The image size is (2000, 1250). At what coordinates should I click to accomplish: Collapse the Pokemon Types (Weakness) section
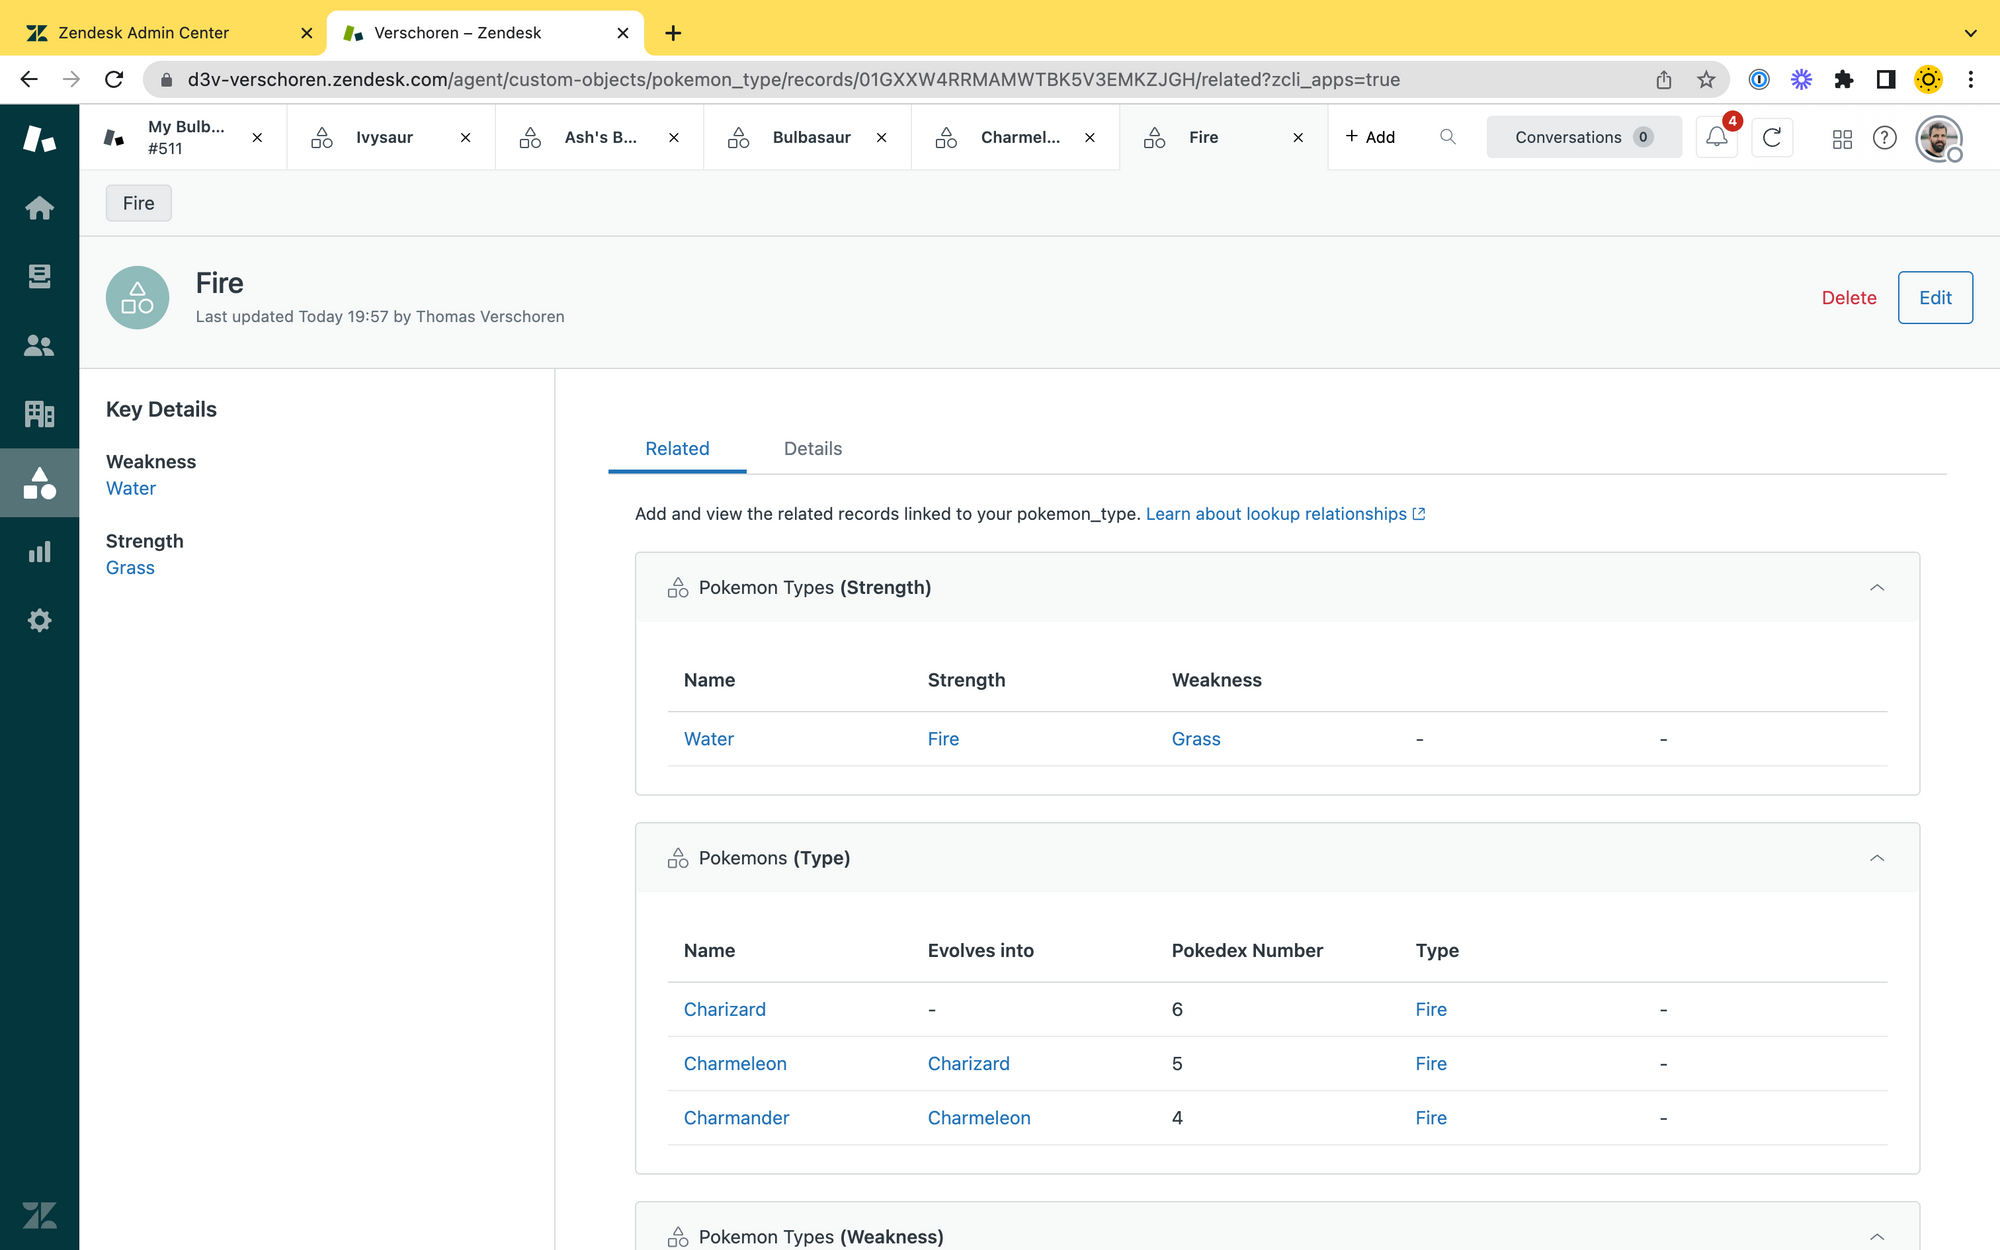(x=1877, y=1237)
